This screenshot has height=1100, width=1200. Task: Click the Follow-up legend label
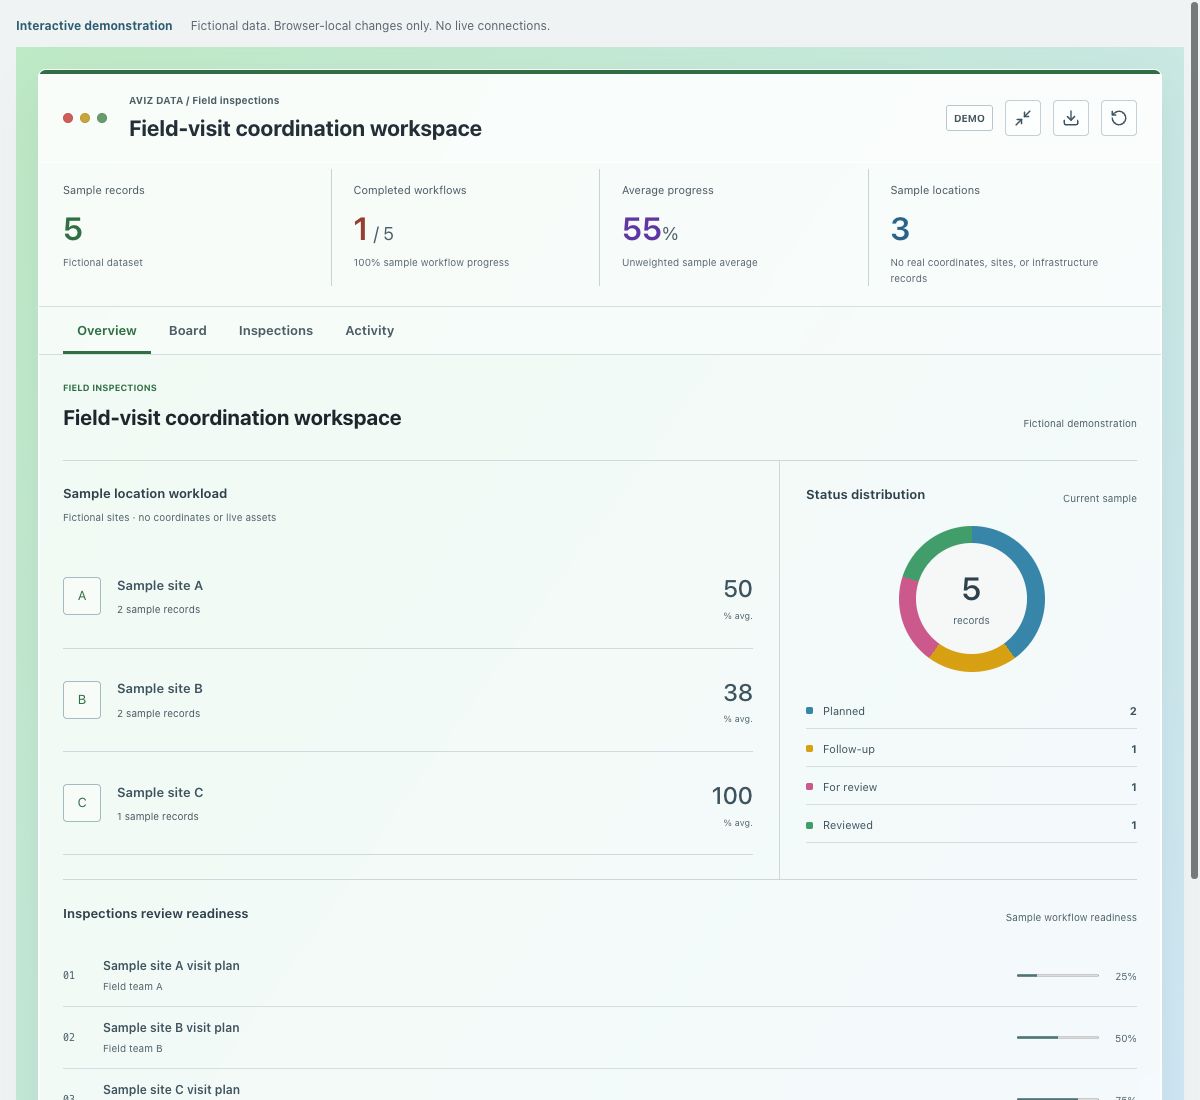pyautogui.click(x=849, y=749)
